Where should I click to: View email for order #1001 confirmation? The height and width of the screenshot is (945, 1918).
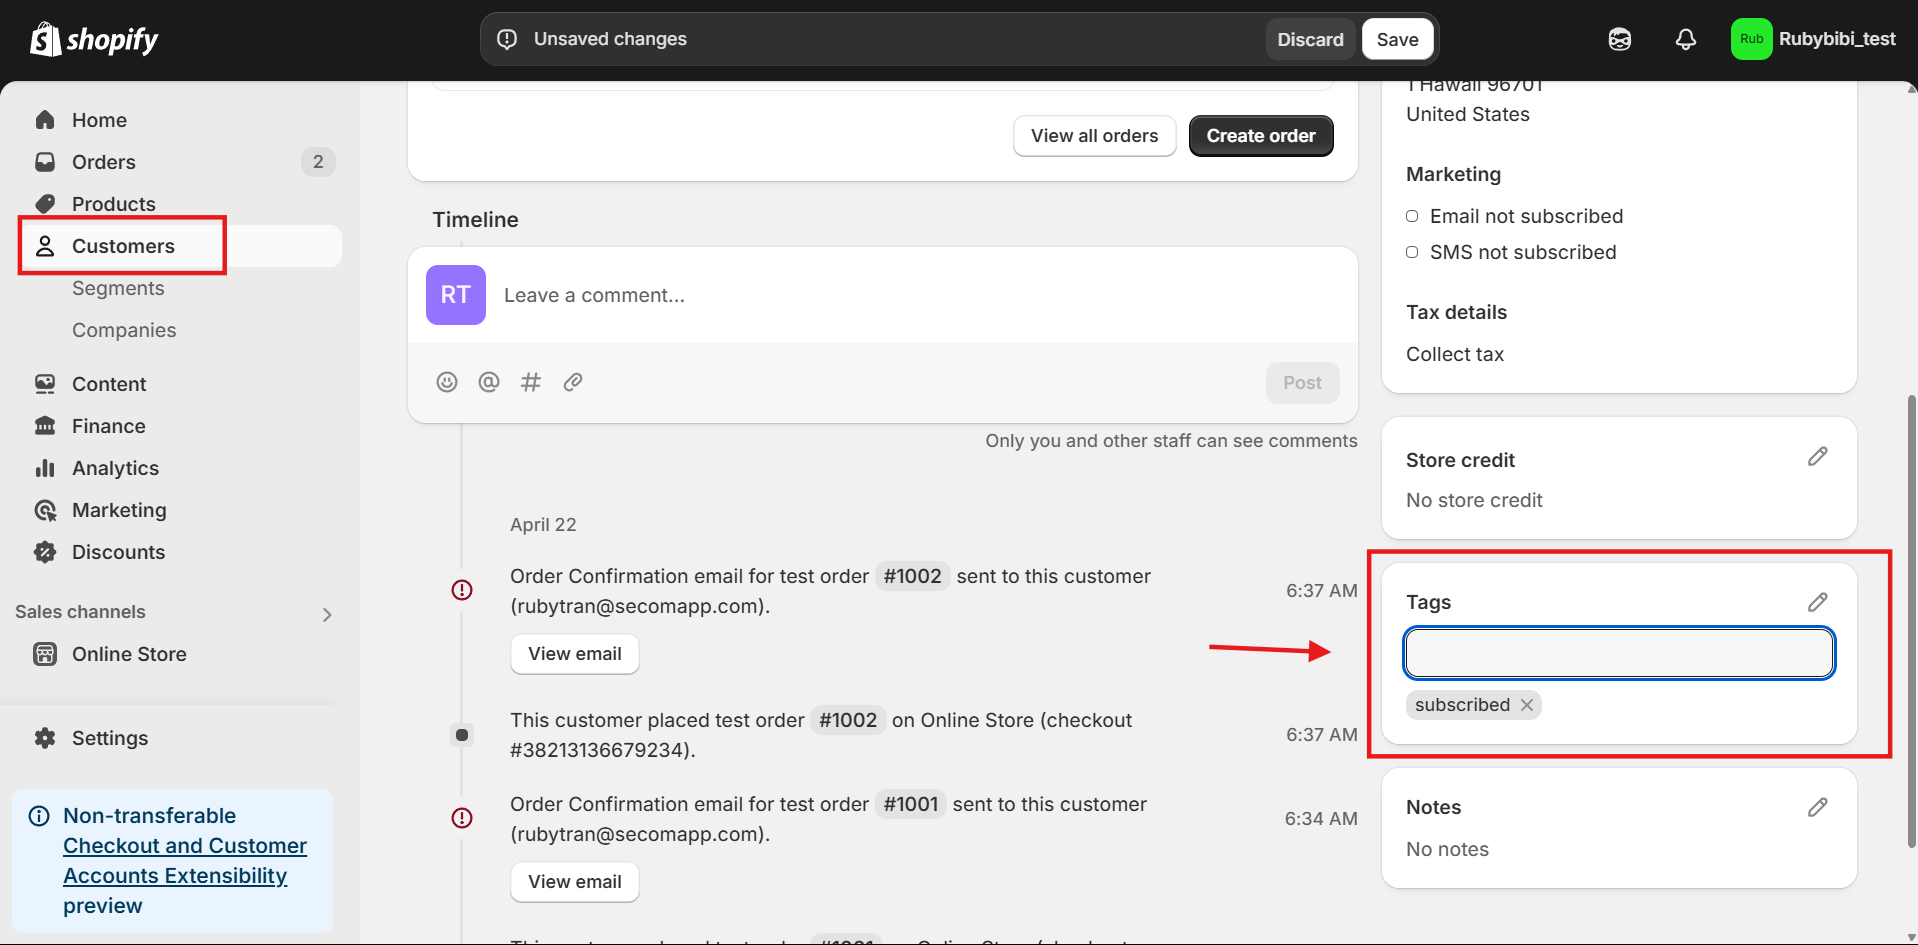pyautogui.click(x=575, y=882)
